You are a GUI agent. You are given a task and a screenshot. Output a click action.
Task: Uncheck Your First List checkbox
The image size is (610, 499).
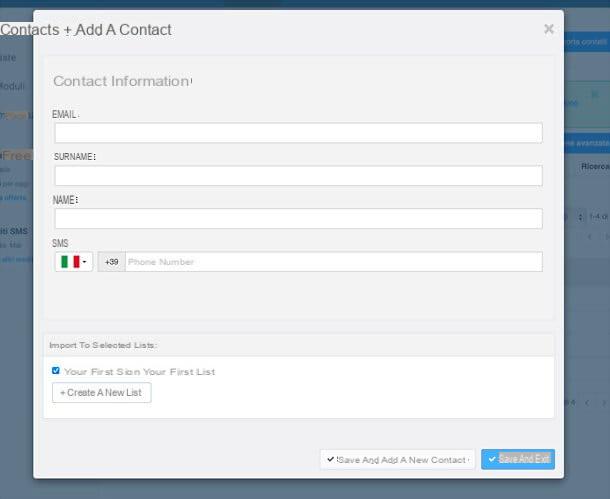56,370
